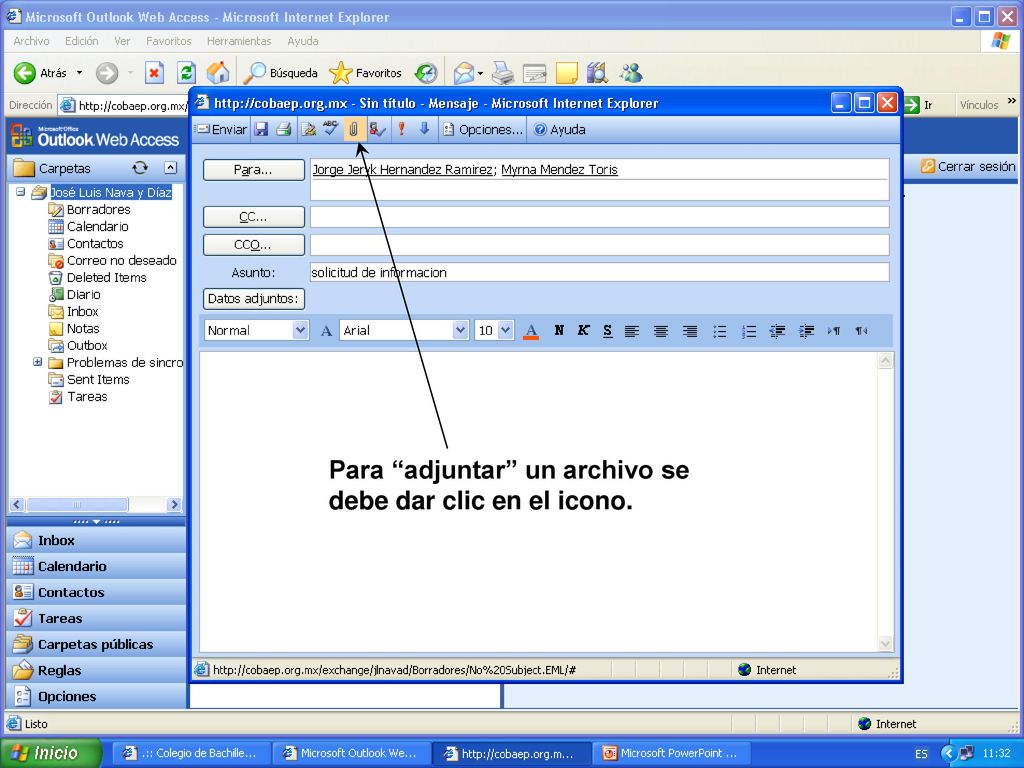
Task: Collapse the José Luis Nava y Díaz mailbox
Action: click(20, 192)
